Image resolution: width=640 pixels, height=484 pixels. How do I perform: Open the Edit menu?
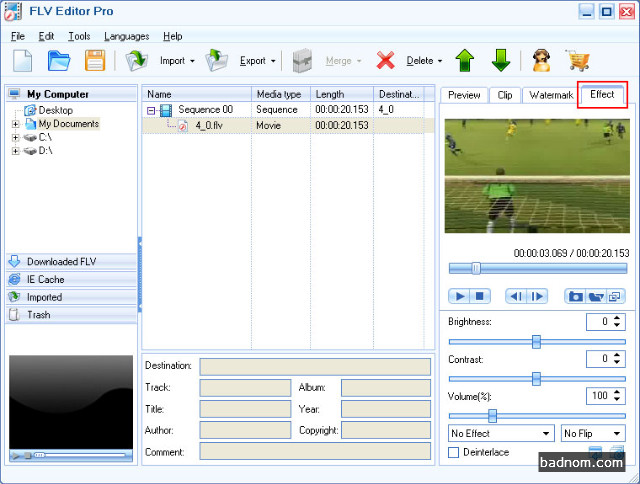[x=46, y=36]
